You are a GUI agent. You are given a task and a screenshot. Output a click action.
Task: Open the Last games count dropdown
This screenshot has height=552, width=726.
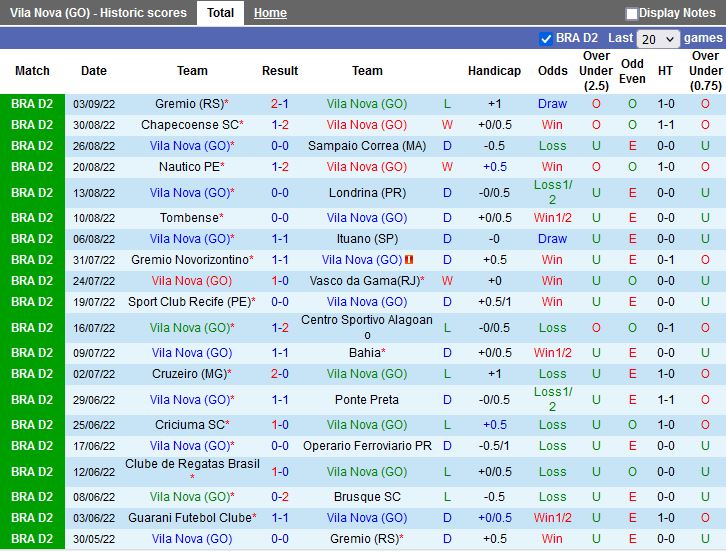pos(658,39)
